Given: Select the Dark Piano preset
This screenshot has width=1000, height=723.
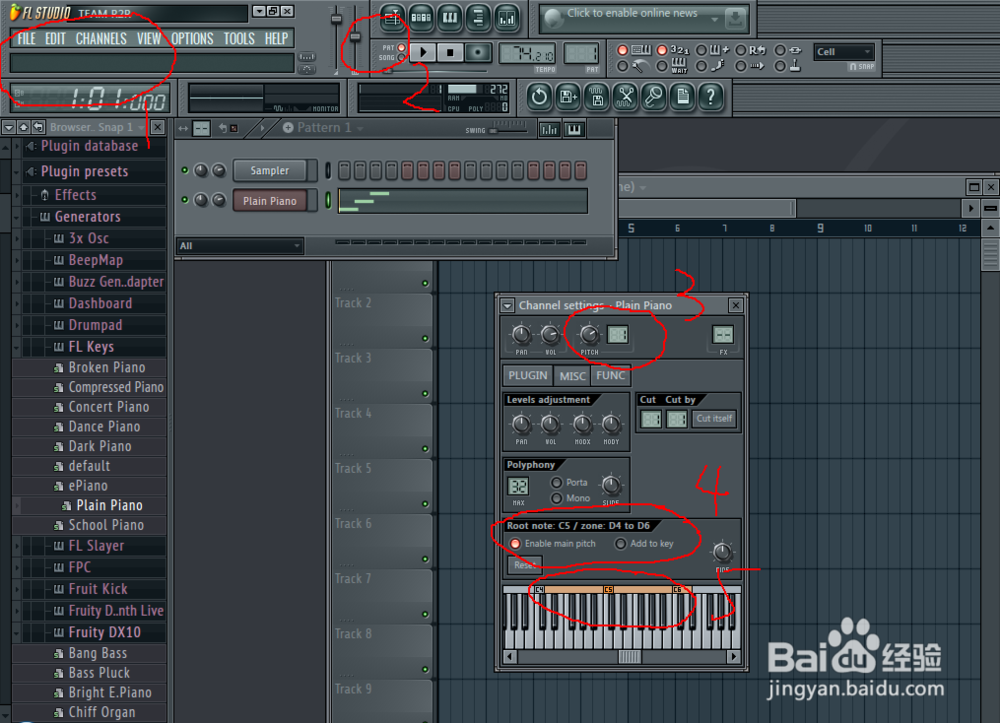Looking at the screenshot, I should tap(100, 446).
